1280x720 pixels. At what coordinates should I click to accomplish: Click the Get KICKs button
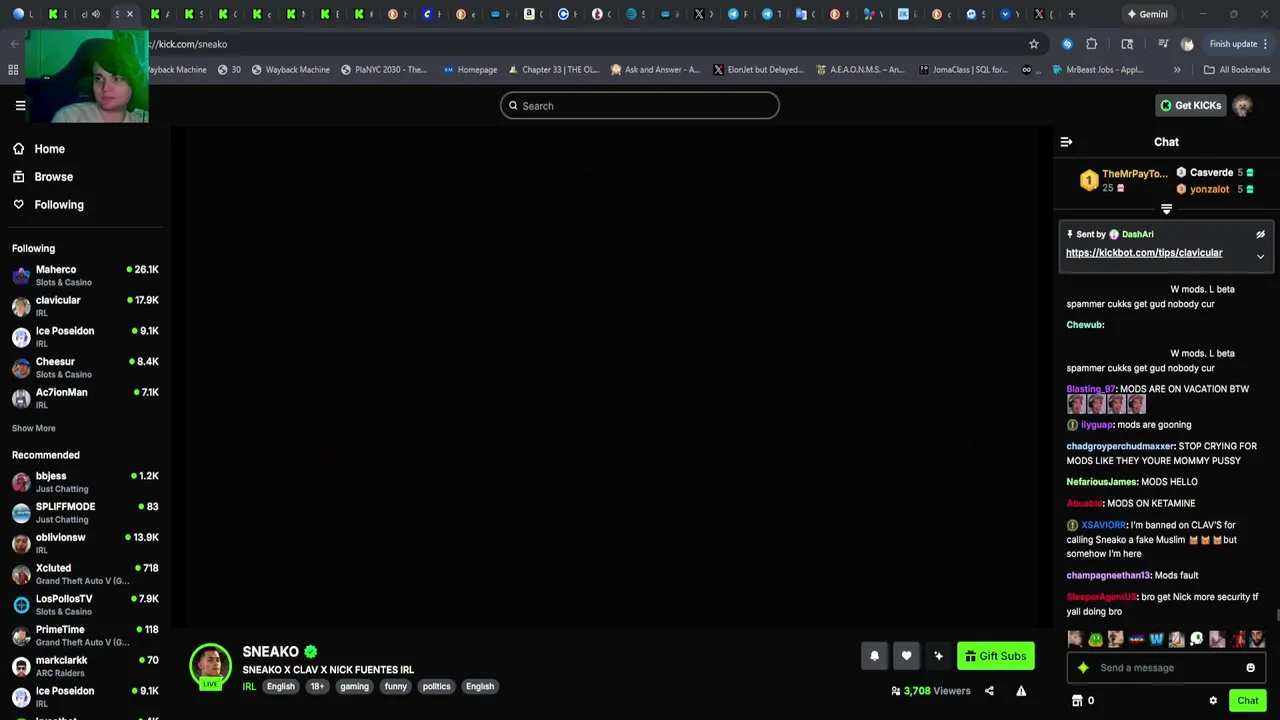tap(1190, 106)
